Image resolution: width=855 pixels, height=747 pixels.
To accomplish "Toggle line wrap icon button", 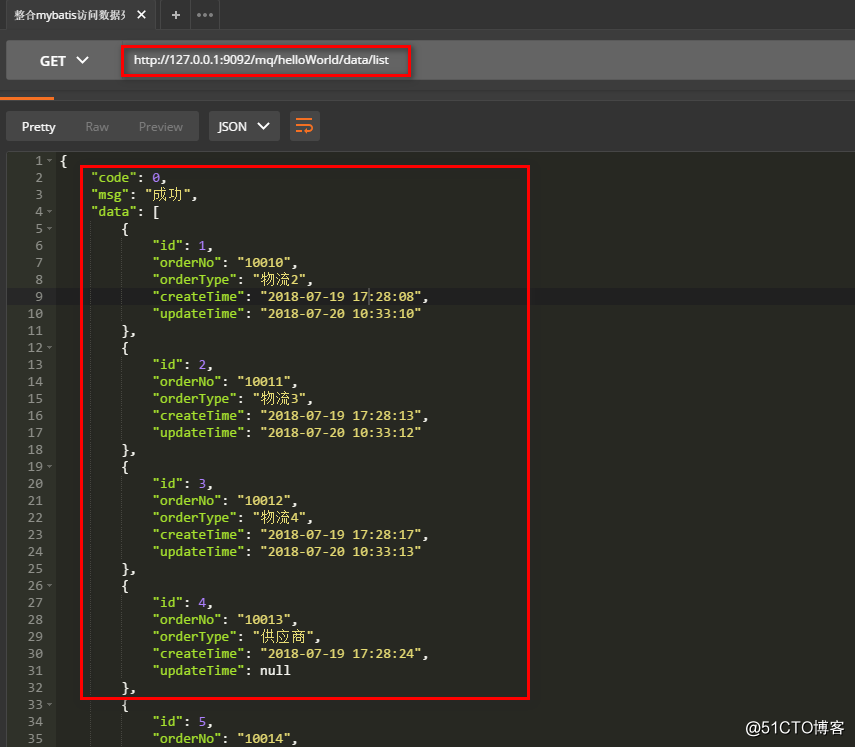I will click(x=304, y=126).
